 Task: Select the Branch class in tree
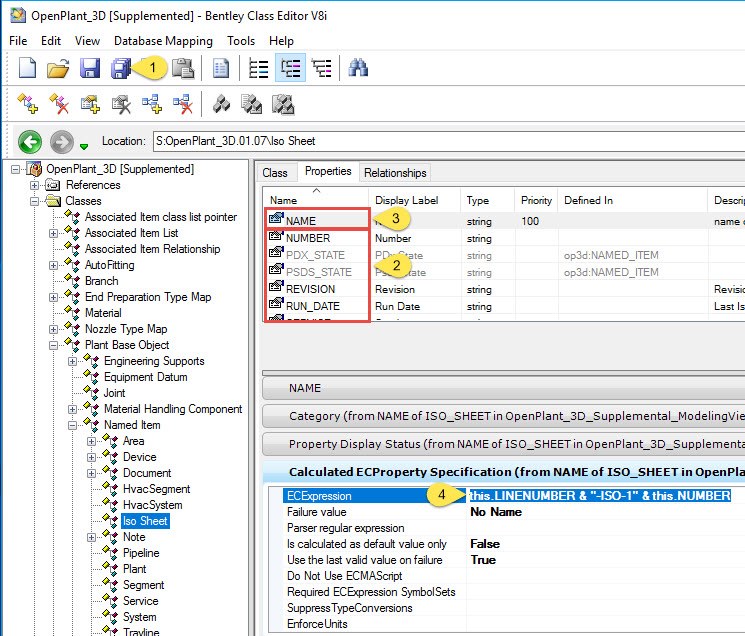(102, 281)
